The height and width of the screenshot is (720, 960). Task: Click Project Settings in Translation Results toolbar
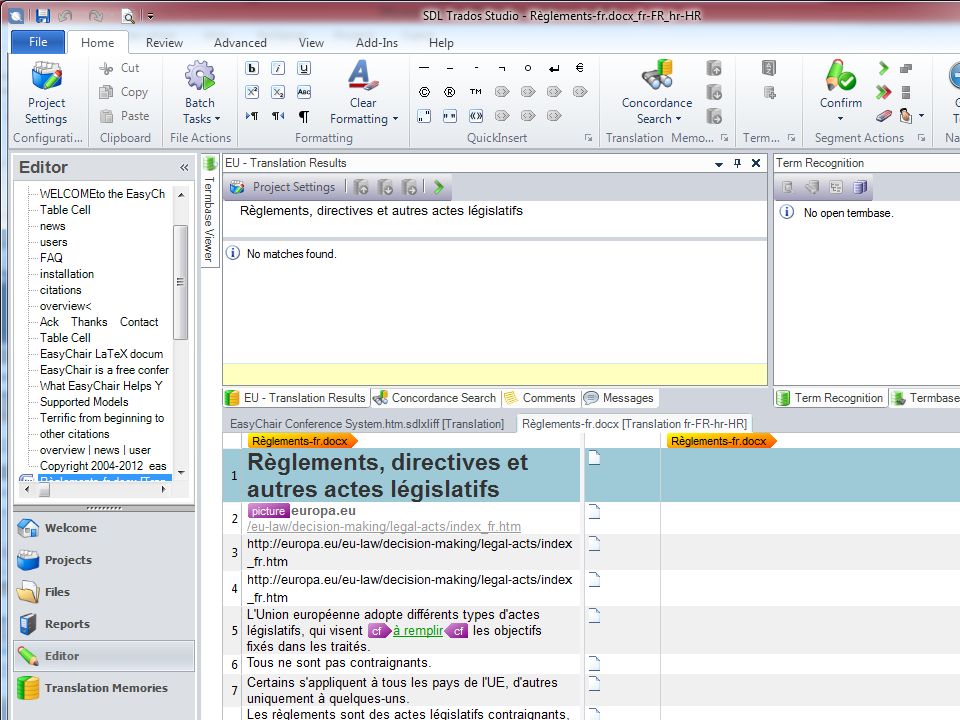click(282, 187)
